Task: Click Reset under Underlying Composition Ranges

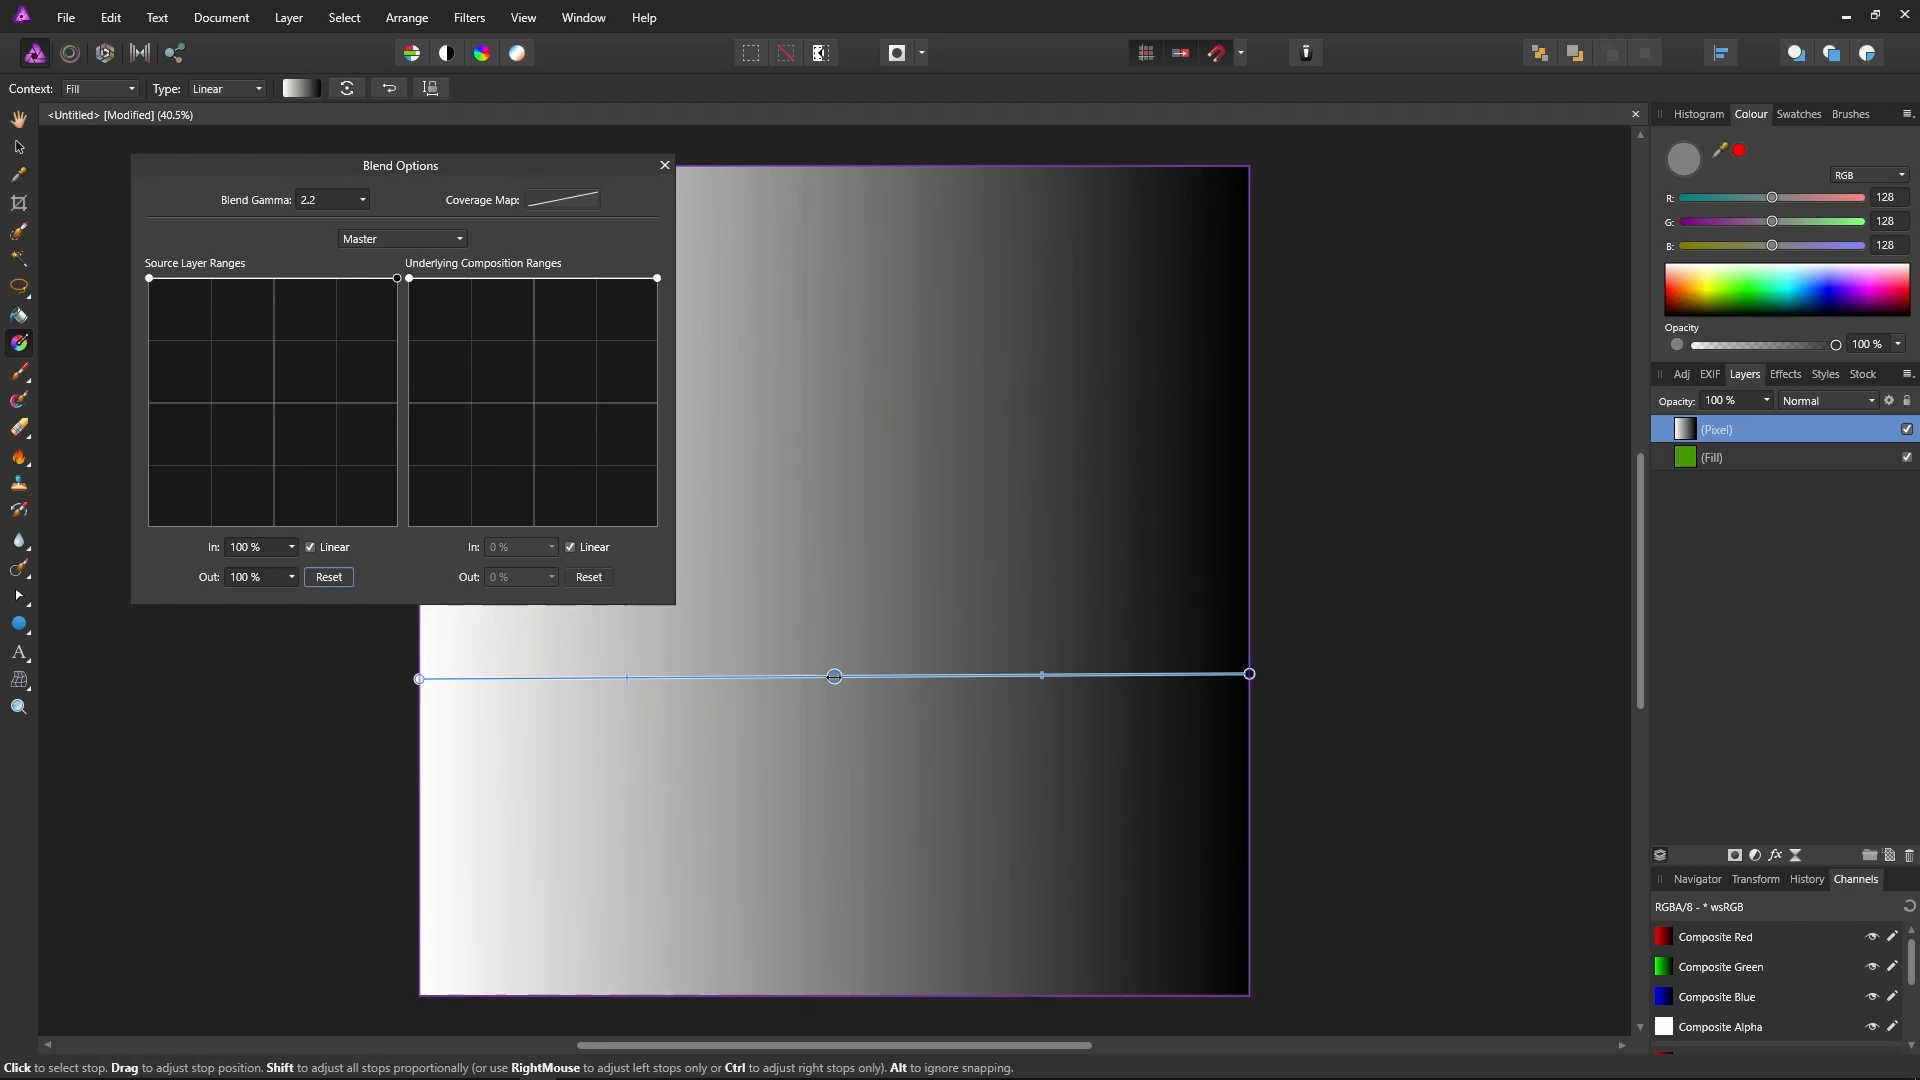Action: coord(589,577)
